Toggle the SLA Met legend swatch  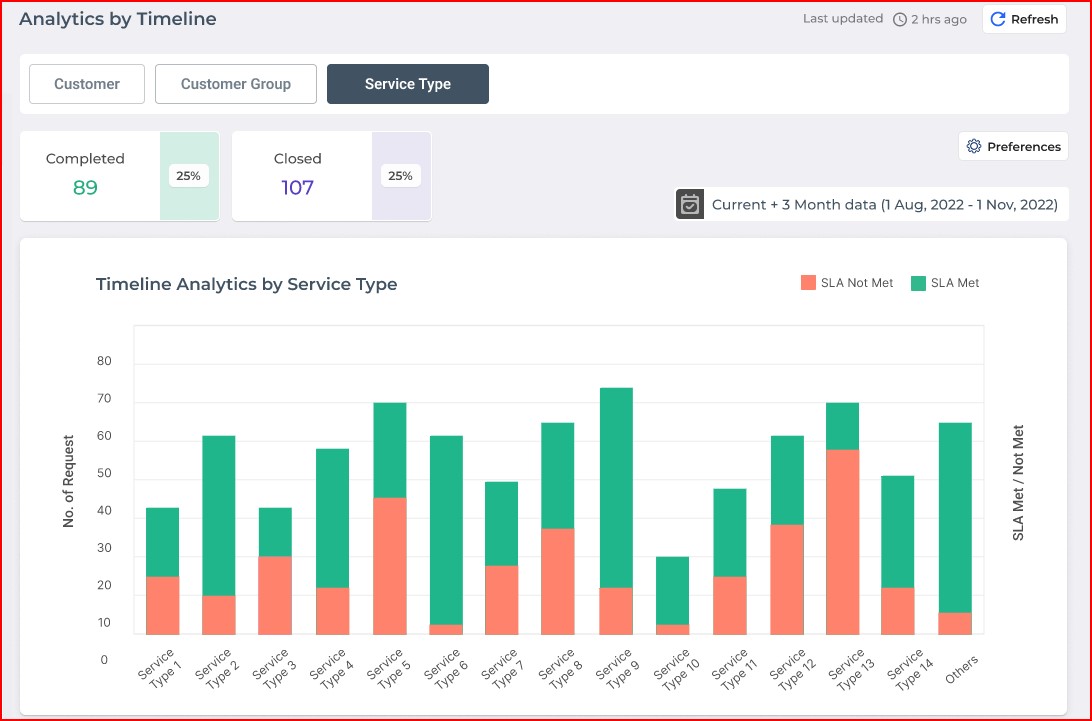pyautogui.click(x=918, y=283)
